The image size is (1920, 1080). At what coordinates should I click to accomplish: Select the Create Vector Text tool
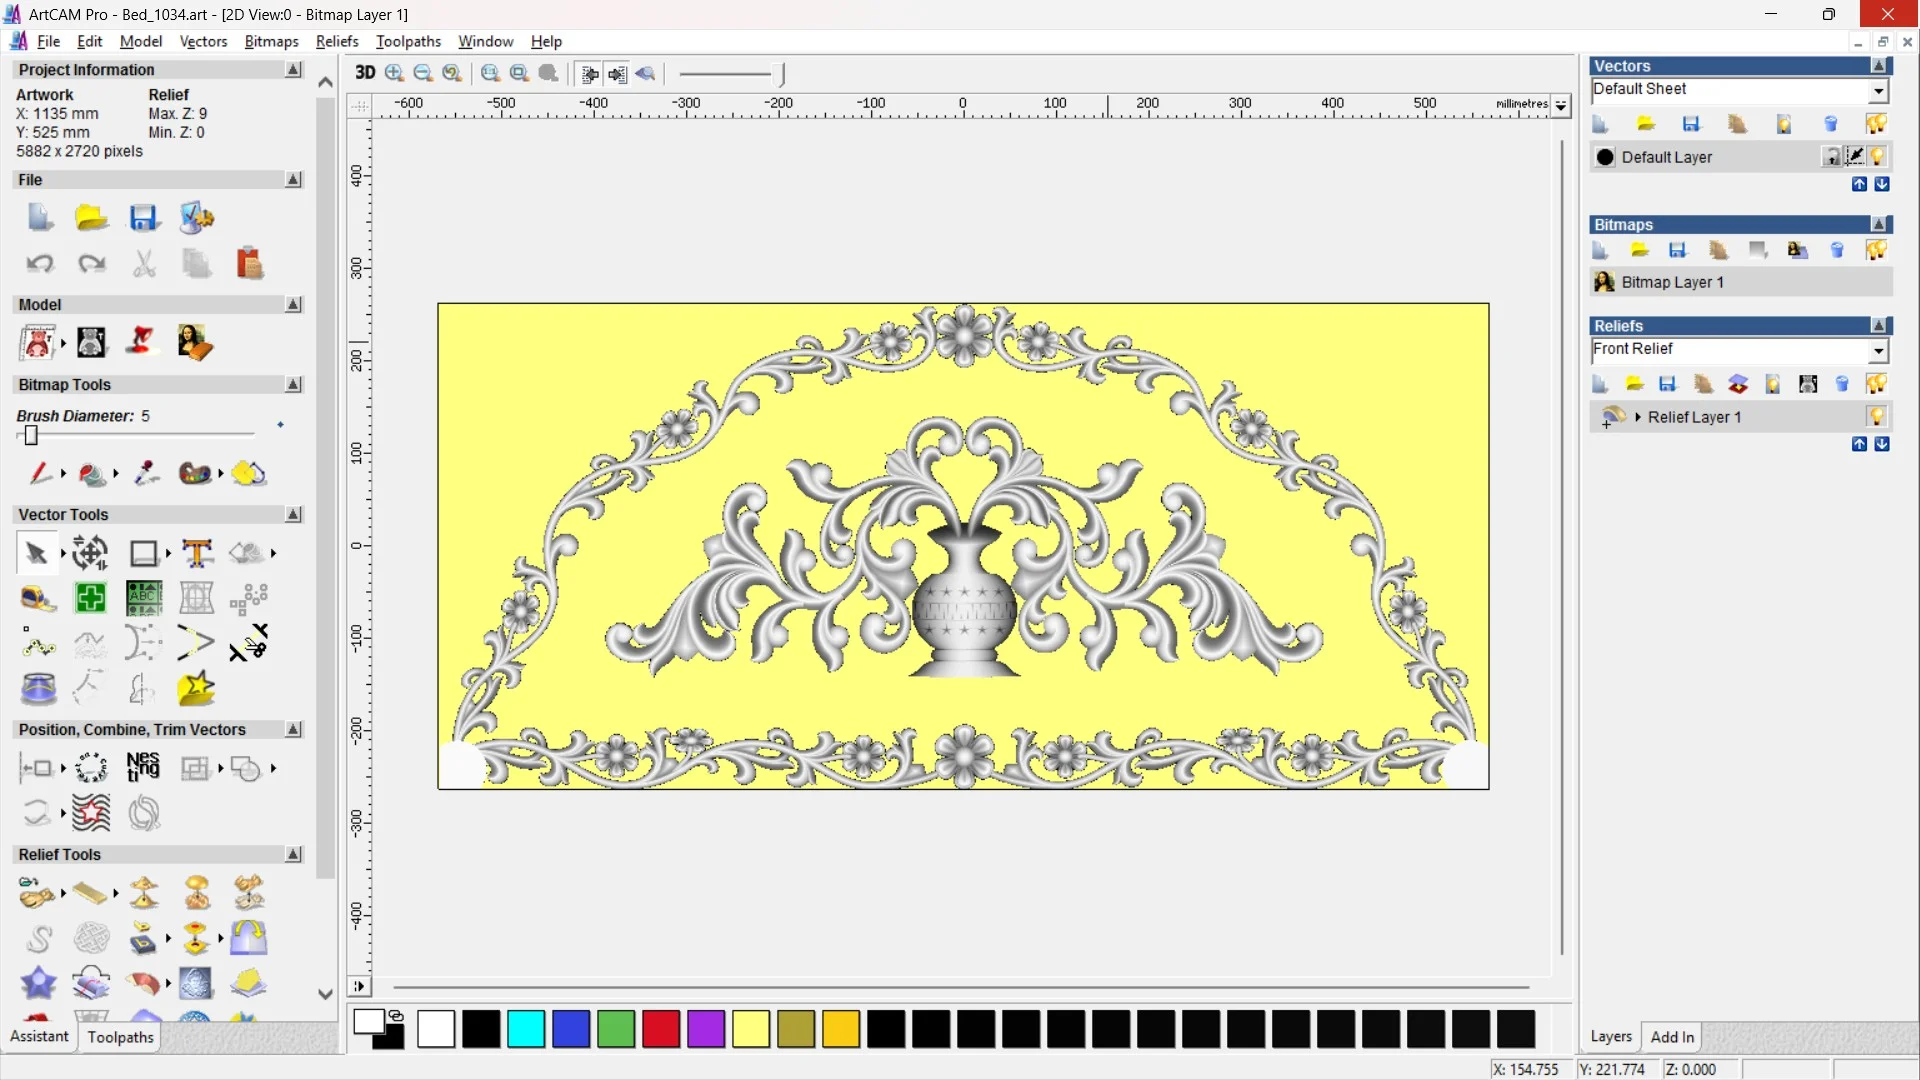click(x=197, y=553)
